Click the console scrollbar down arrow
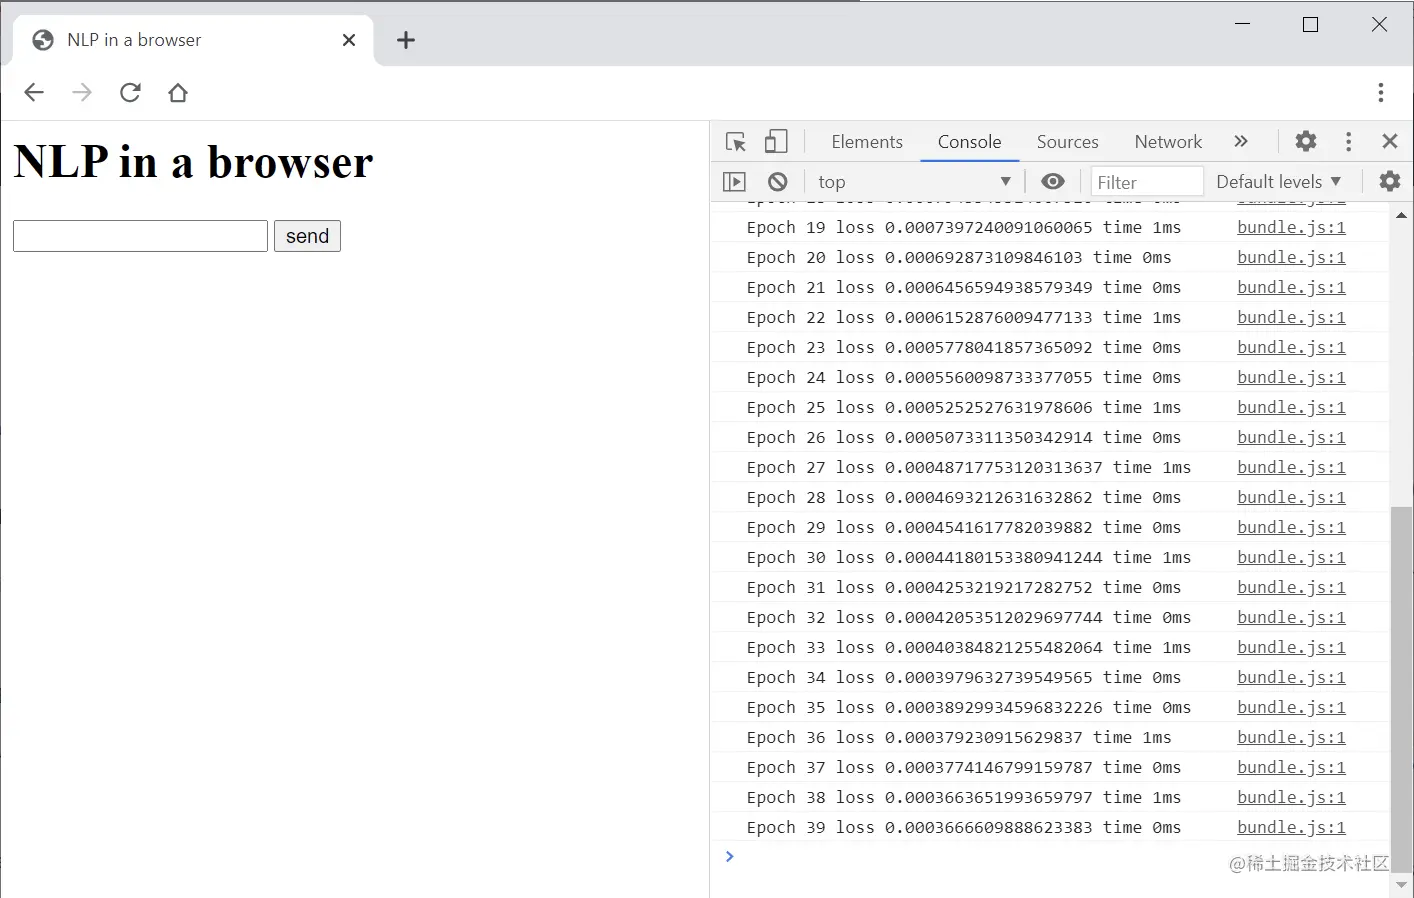The width and height of the screenshot is (1414, 898). coord(1401,886)
